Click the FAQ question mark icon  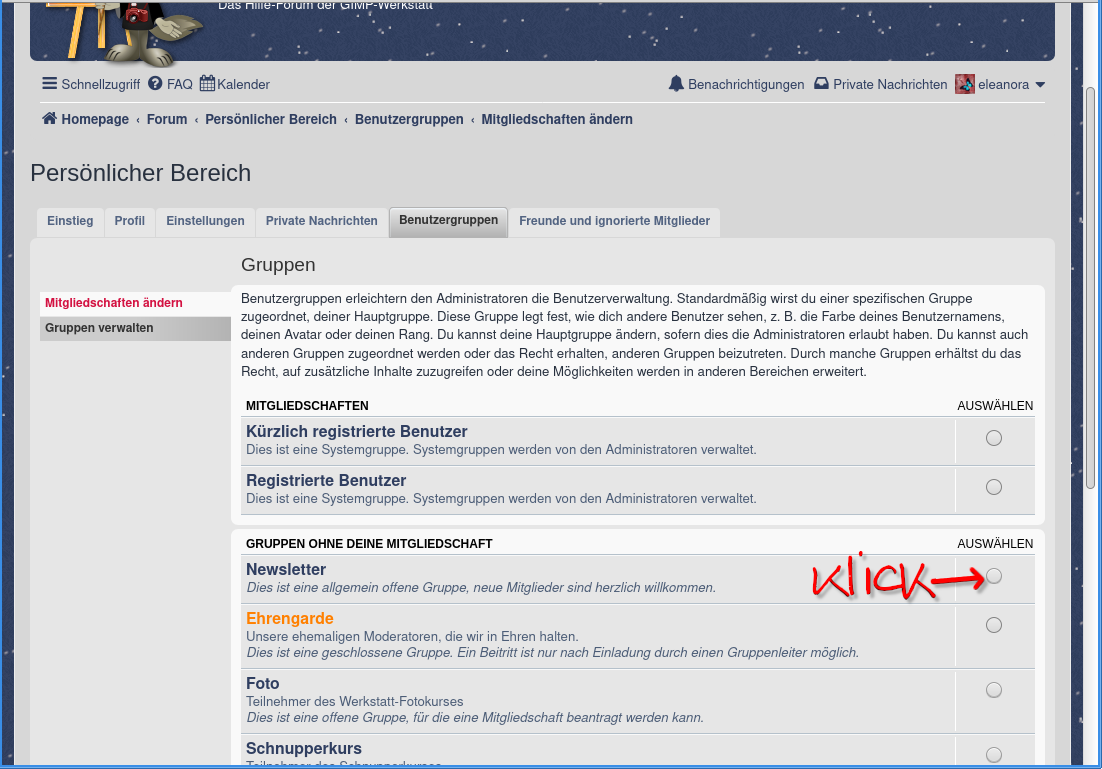point(155,84)
